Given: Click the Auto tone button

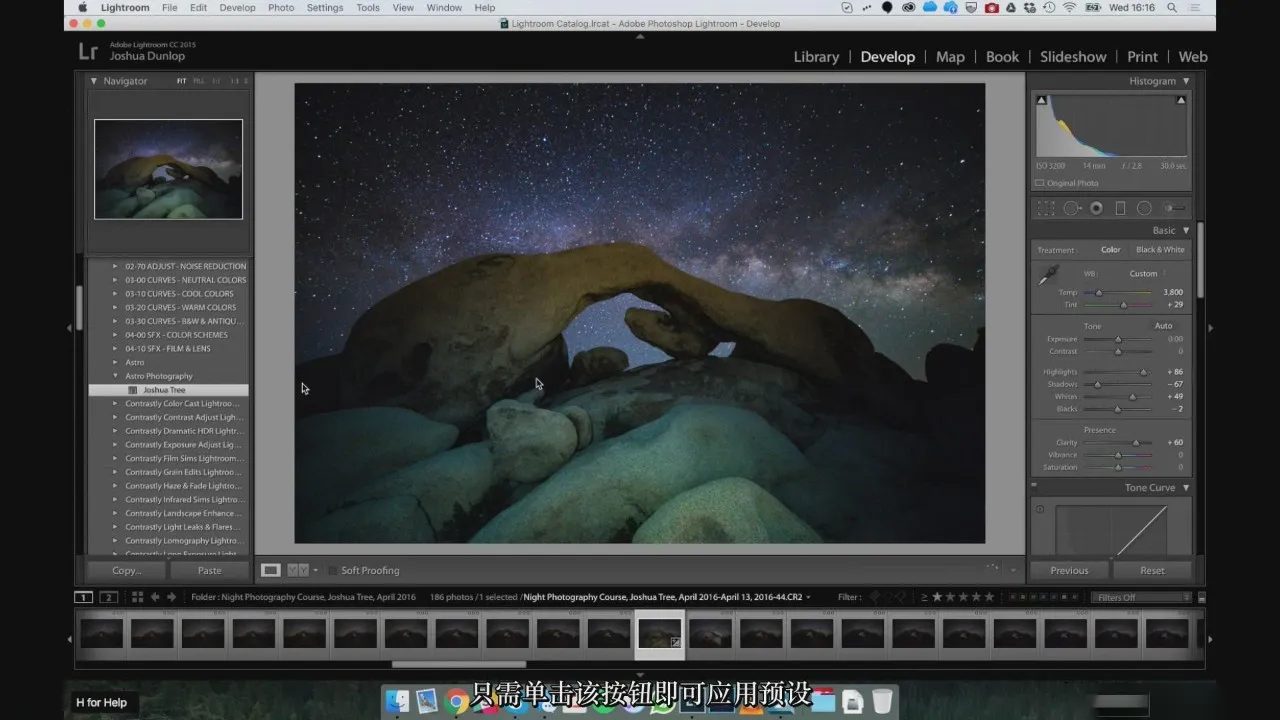Looking at the screenshot, I should (1163, 326).
